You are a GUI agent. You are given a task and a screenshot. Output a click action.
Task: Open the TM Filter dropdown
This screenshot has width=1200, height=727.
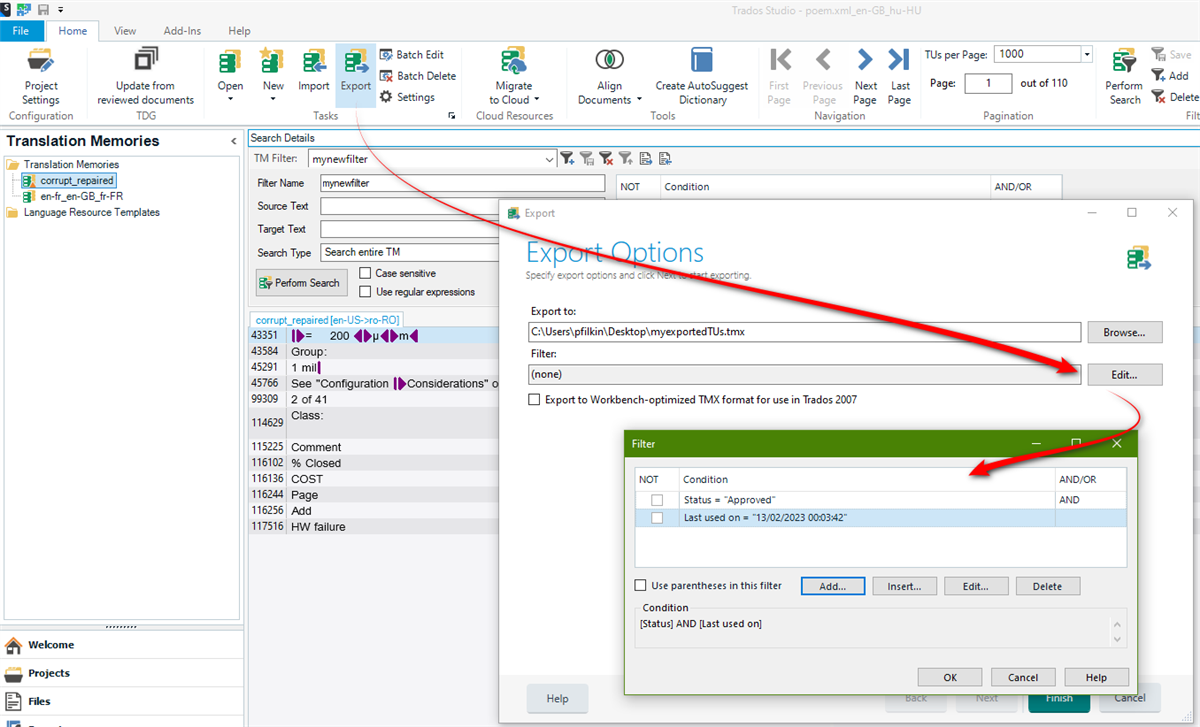click(549, 159)
